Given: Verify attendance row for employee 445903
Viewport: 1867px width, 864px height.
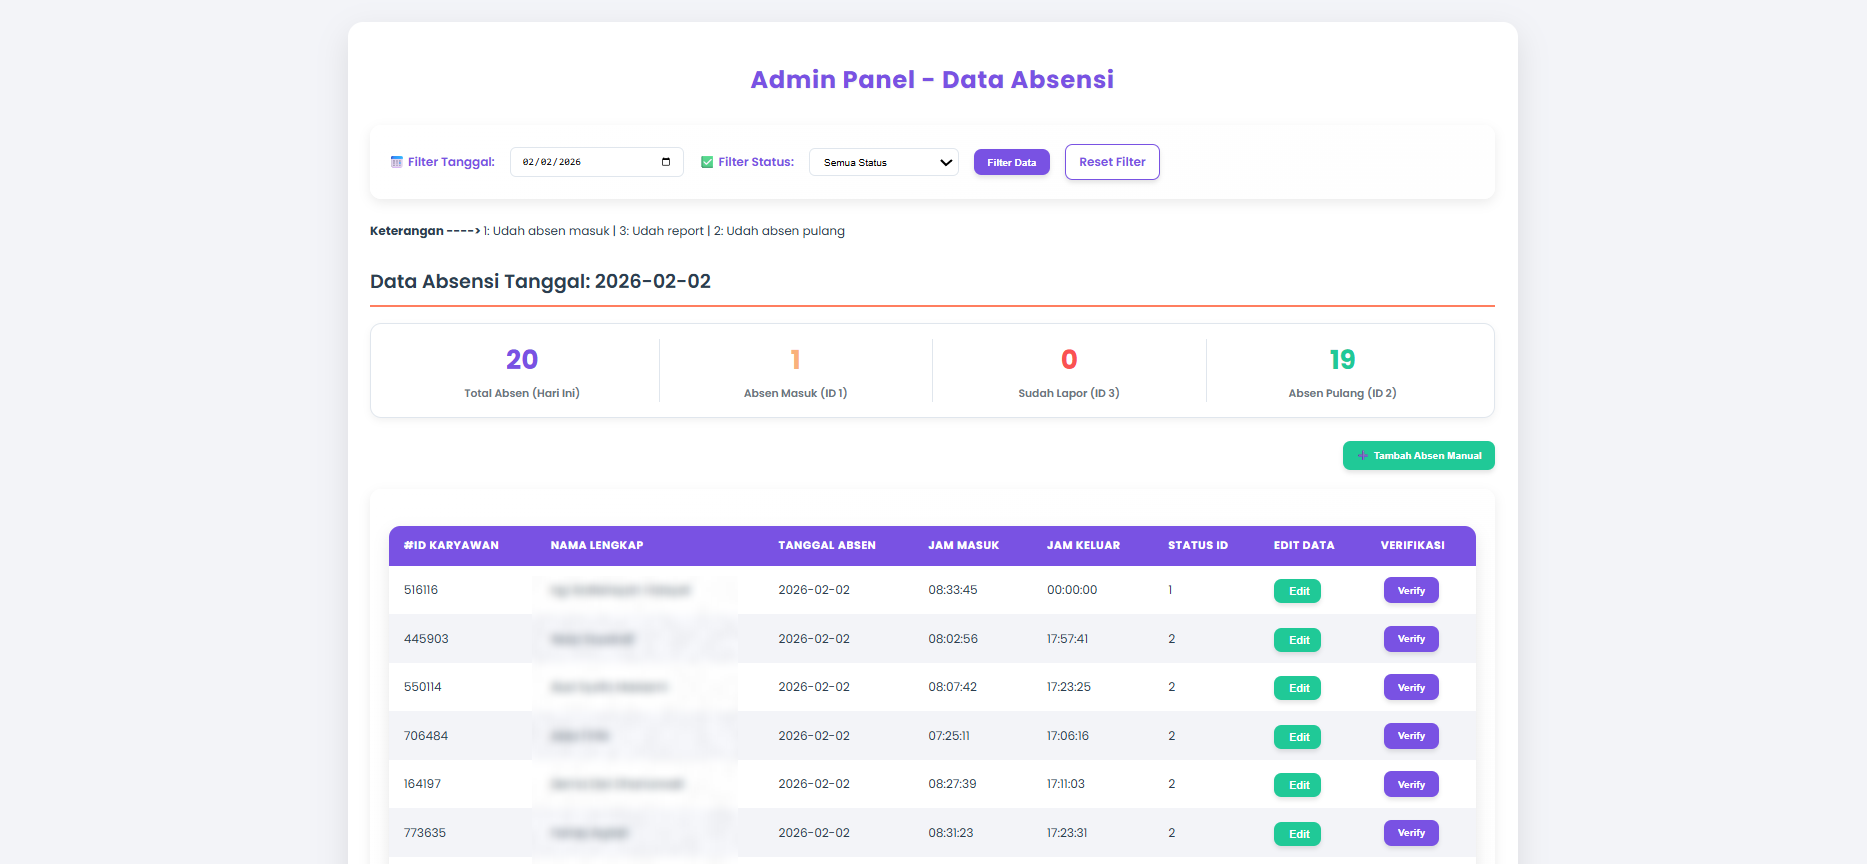Looking at the screenshot, I should coord(1410,639).
